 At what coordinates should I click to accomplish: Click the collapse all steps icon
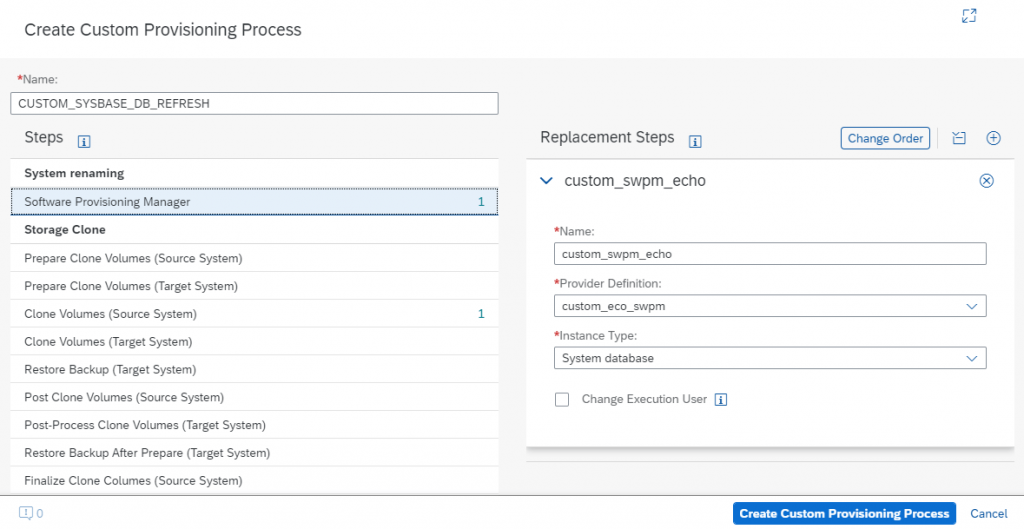click(959, 138)
